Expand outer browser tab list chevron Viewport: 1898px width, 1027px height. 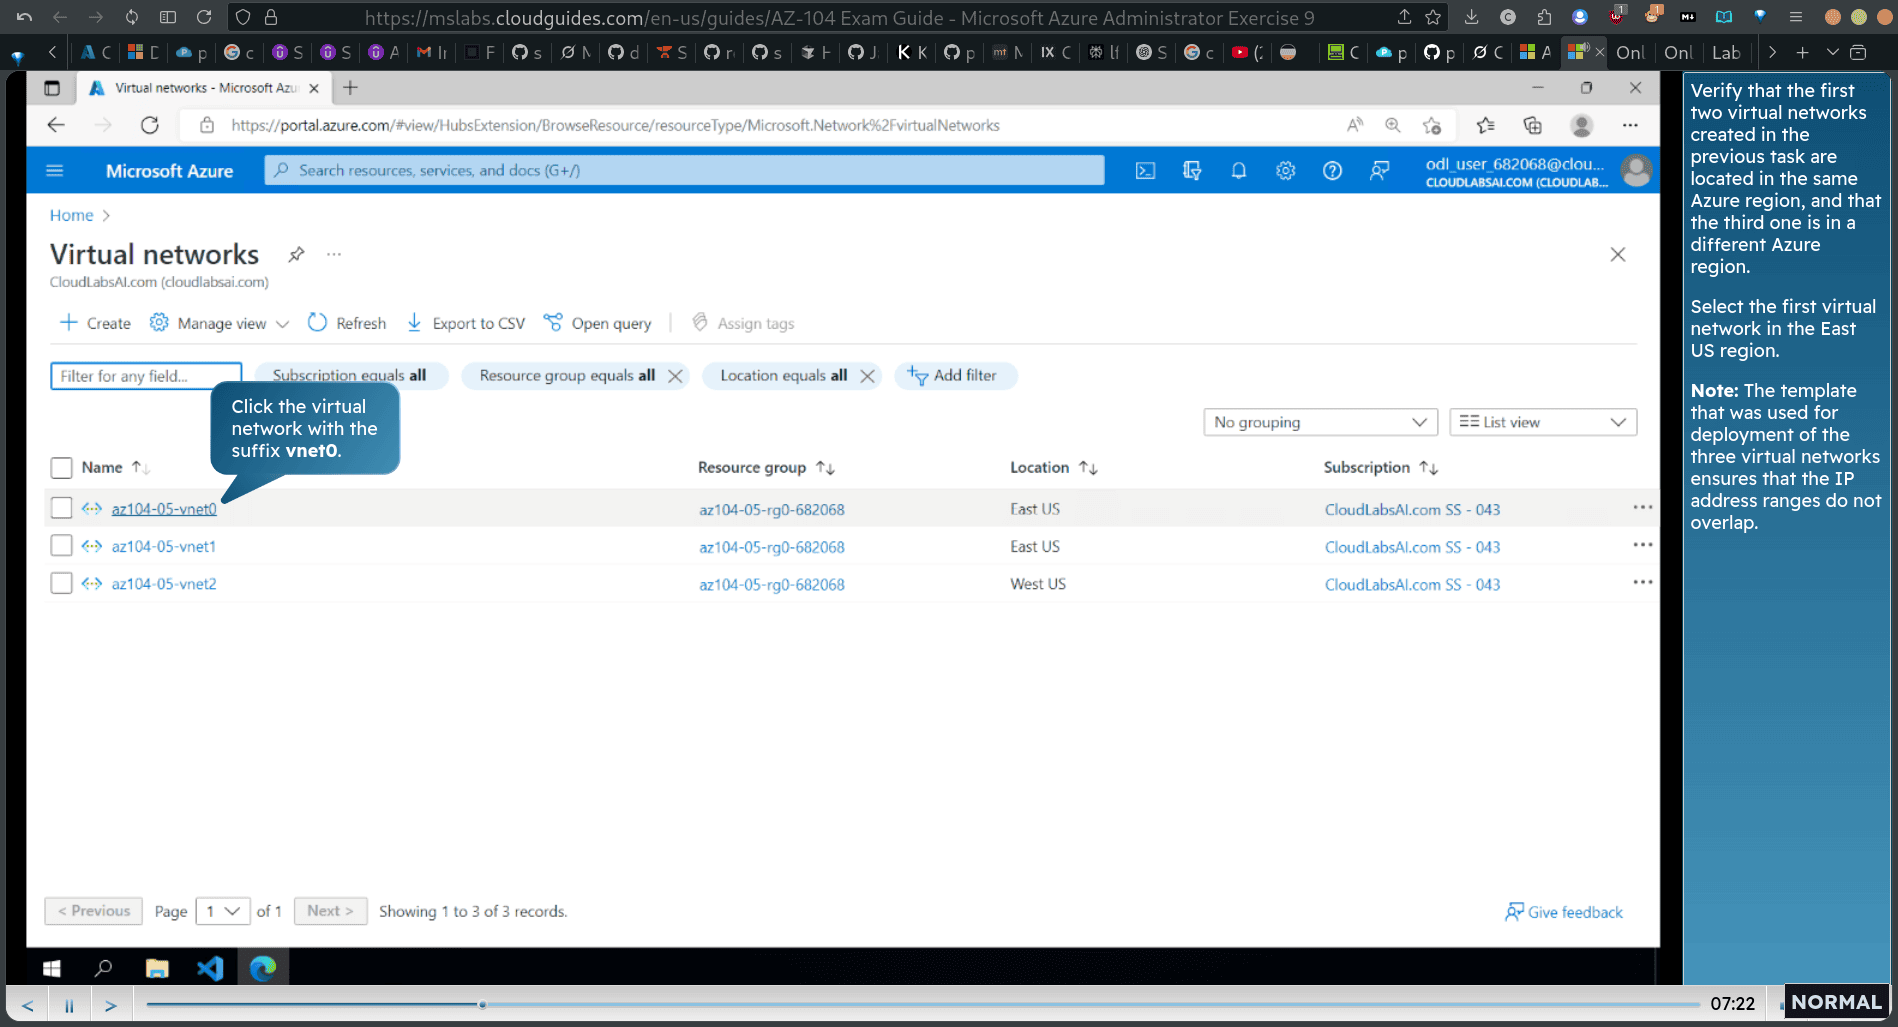pyautogui.click(x=1832, y=52)
